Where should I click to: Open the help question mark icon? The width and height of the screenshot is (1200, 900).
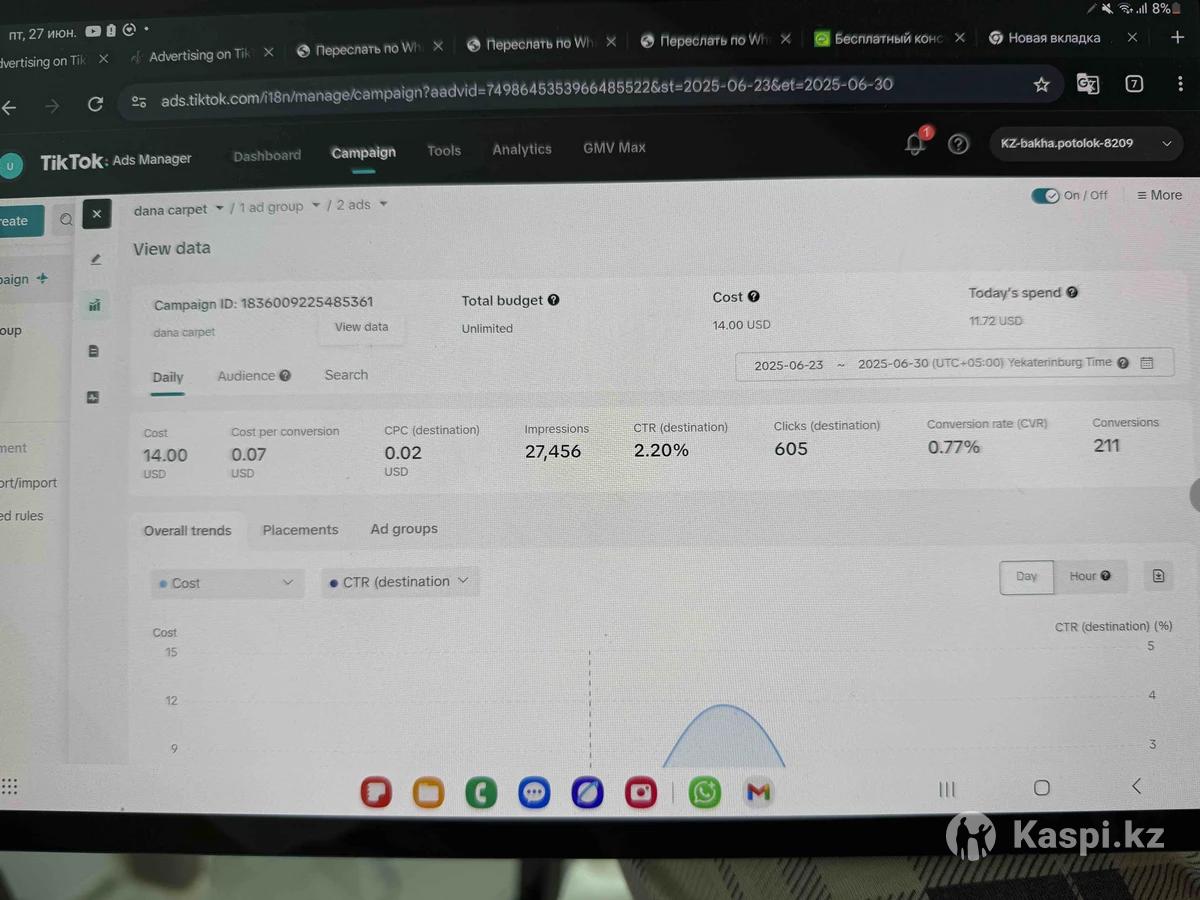958,144
